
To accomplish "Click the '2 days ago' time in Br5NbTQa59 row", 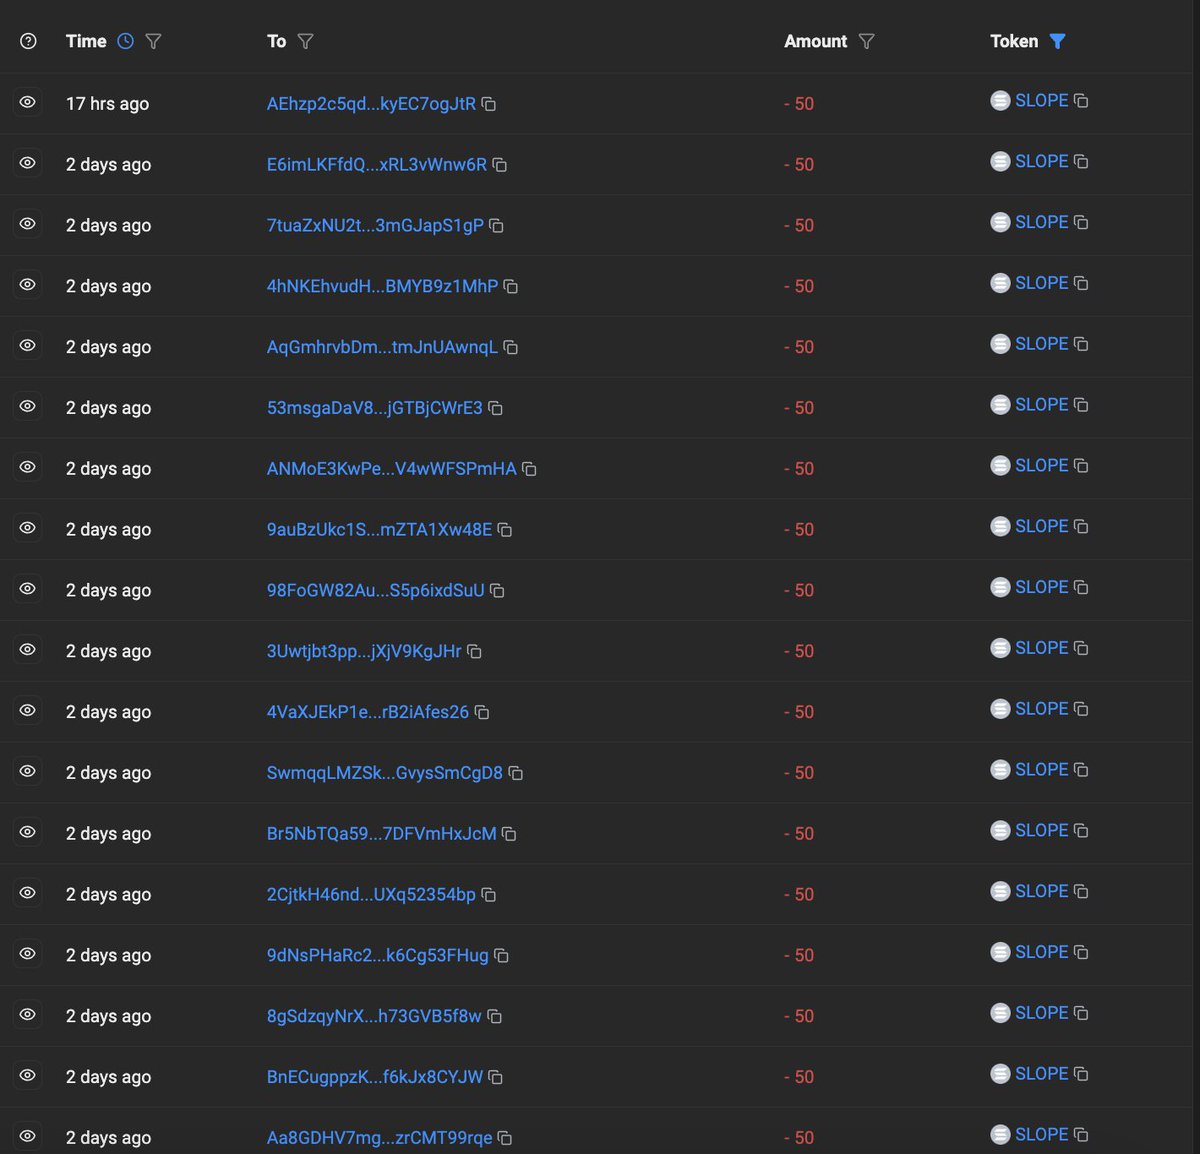I will pyautogui.click(x=108, y=834).
